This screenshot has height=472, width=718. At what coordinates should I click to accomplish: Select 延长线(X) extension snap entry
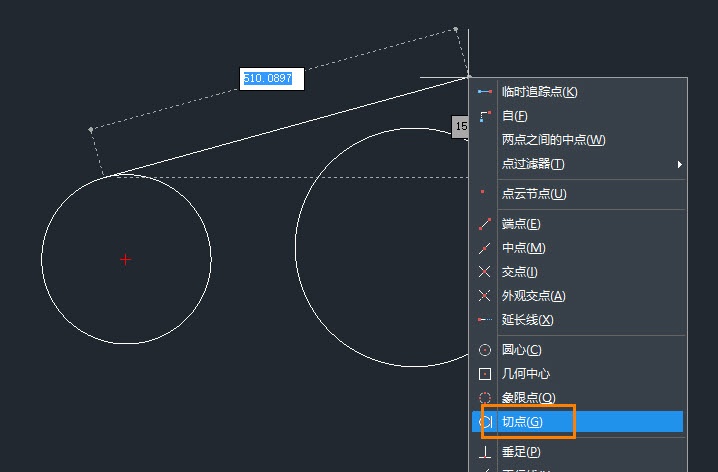point(527,320)
